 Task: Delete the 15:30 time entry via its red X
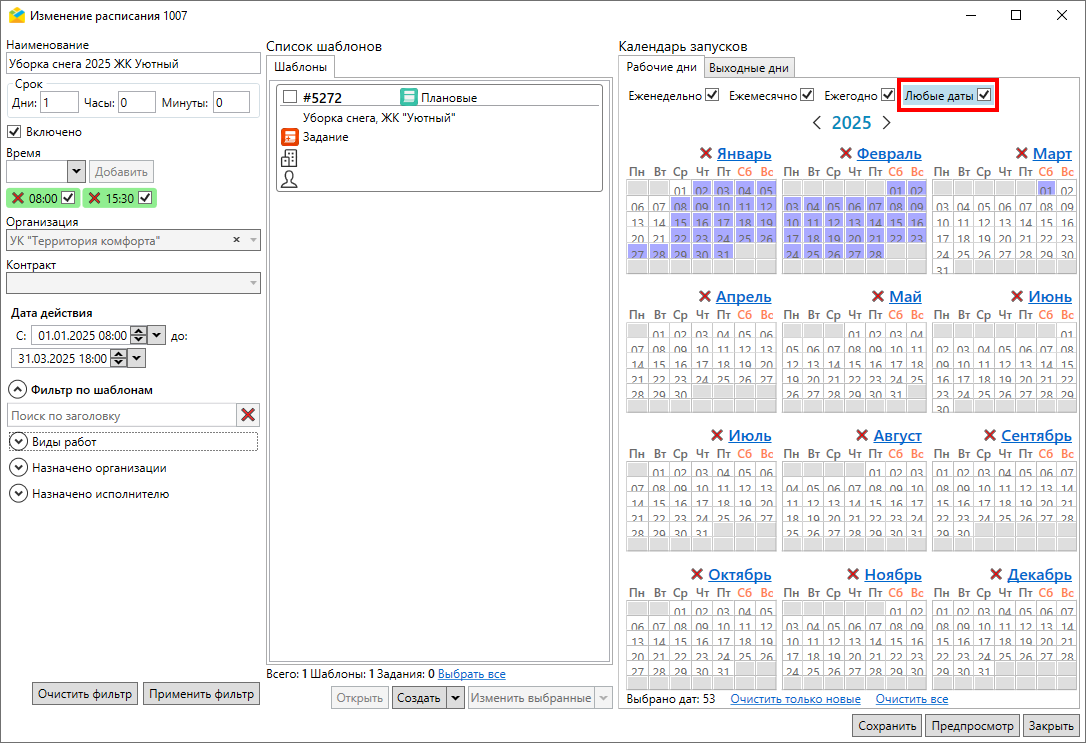(x=94, y=198)
